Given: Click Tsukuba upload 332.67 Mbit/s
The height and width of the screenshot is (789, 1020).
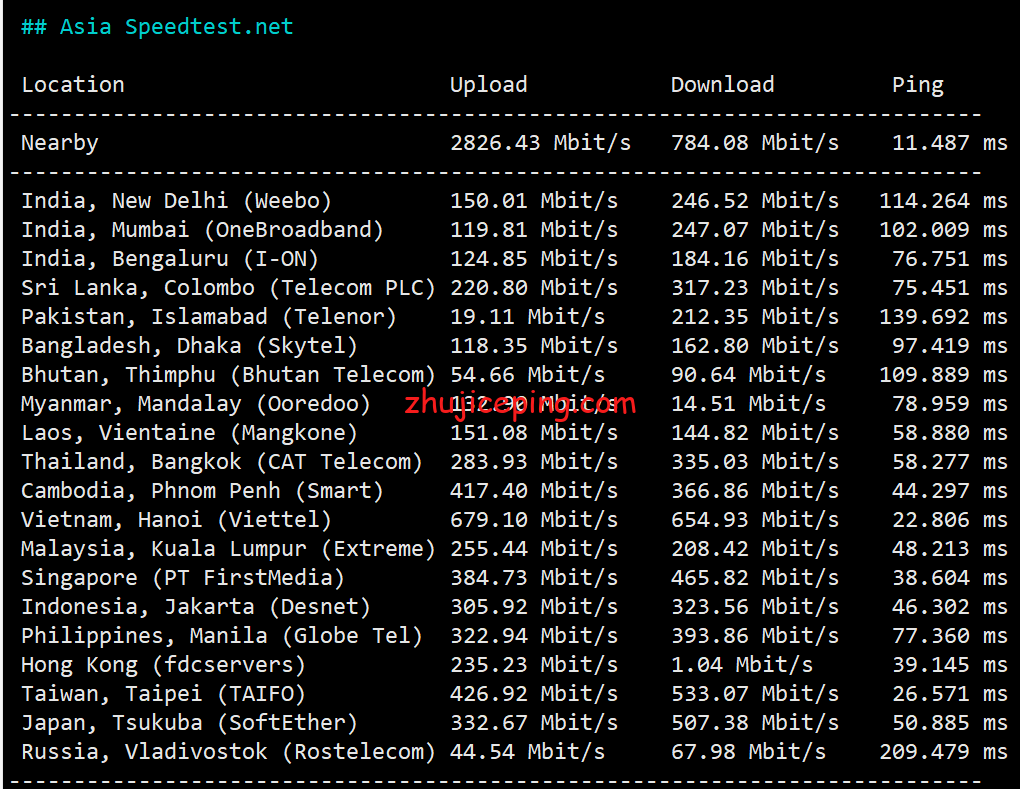Looking at the screenshot, I should [x=534, y=723].
